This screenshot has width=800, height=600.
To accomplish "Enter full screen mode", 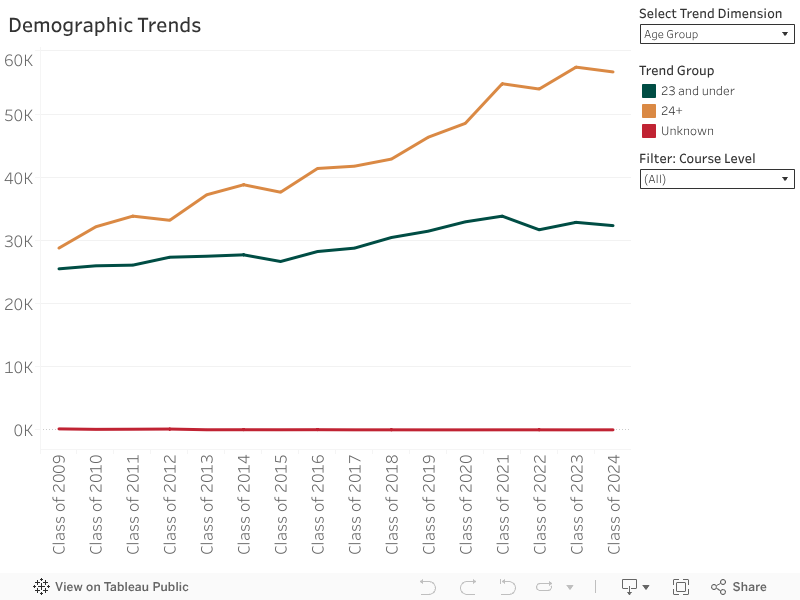I will 681,587.
